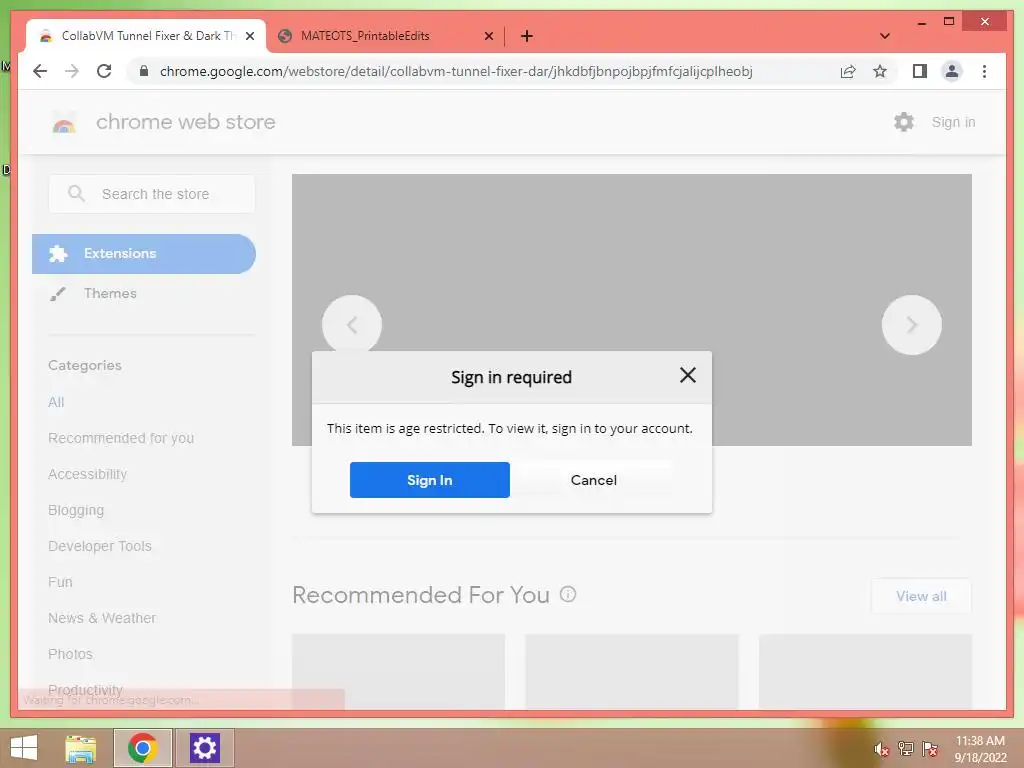Screen dimensions: 1024x768
Task: Click the info icon beside Recommended For You
Action: click(x=568, y=594)
